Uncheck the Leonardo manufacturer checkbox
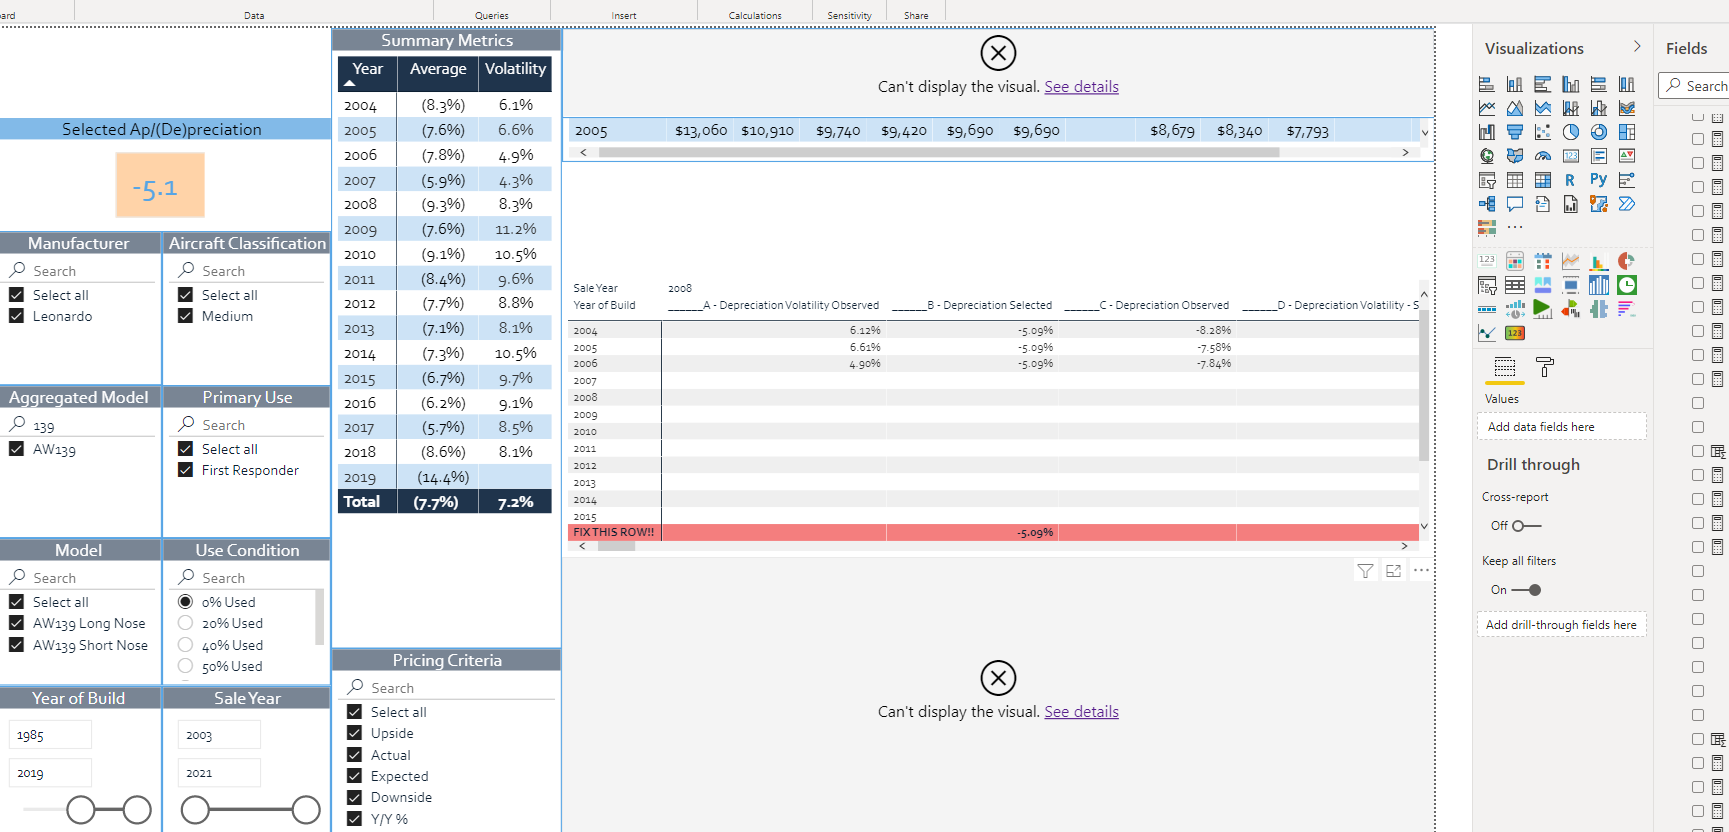This screenshot has width=1729, height=832. (16, 316)
